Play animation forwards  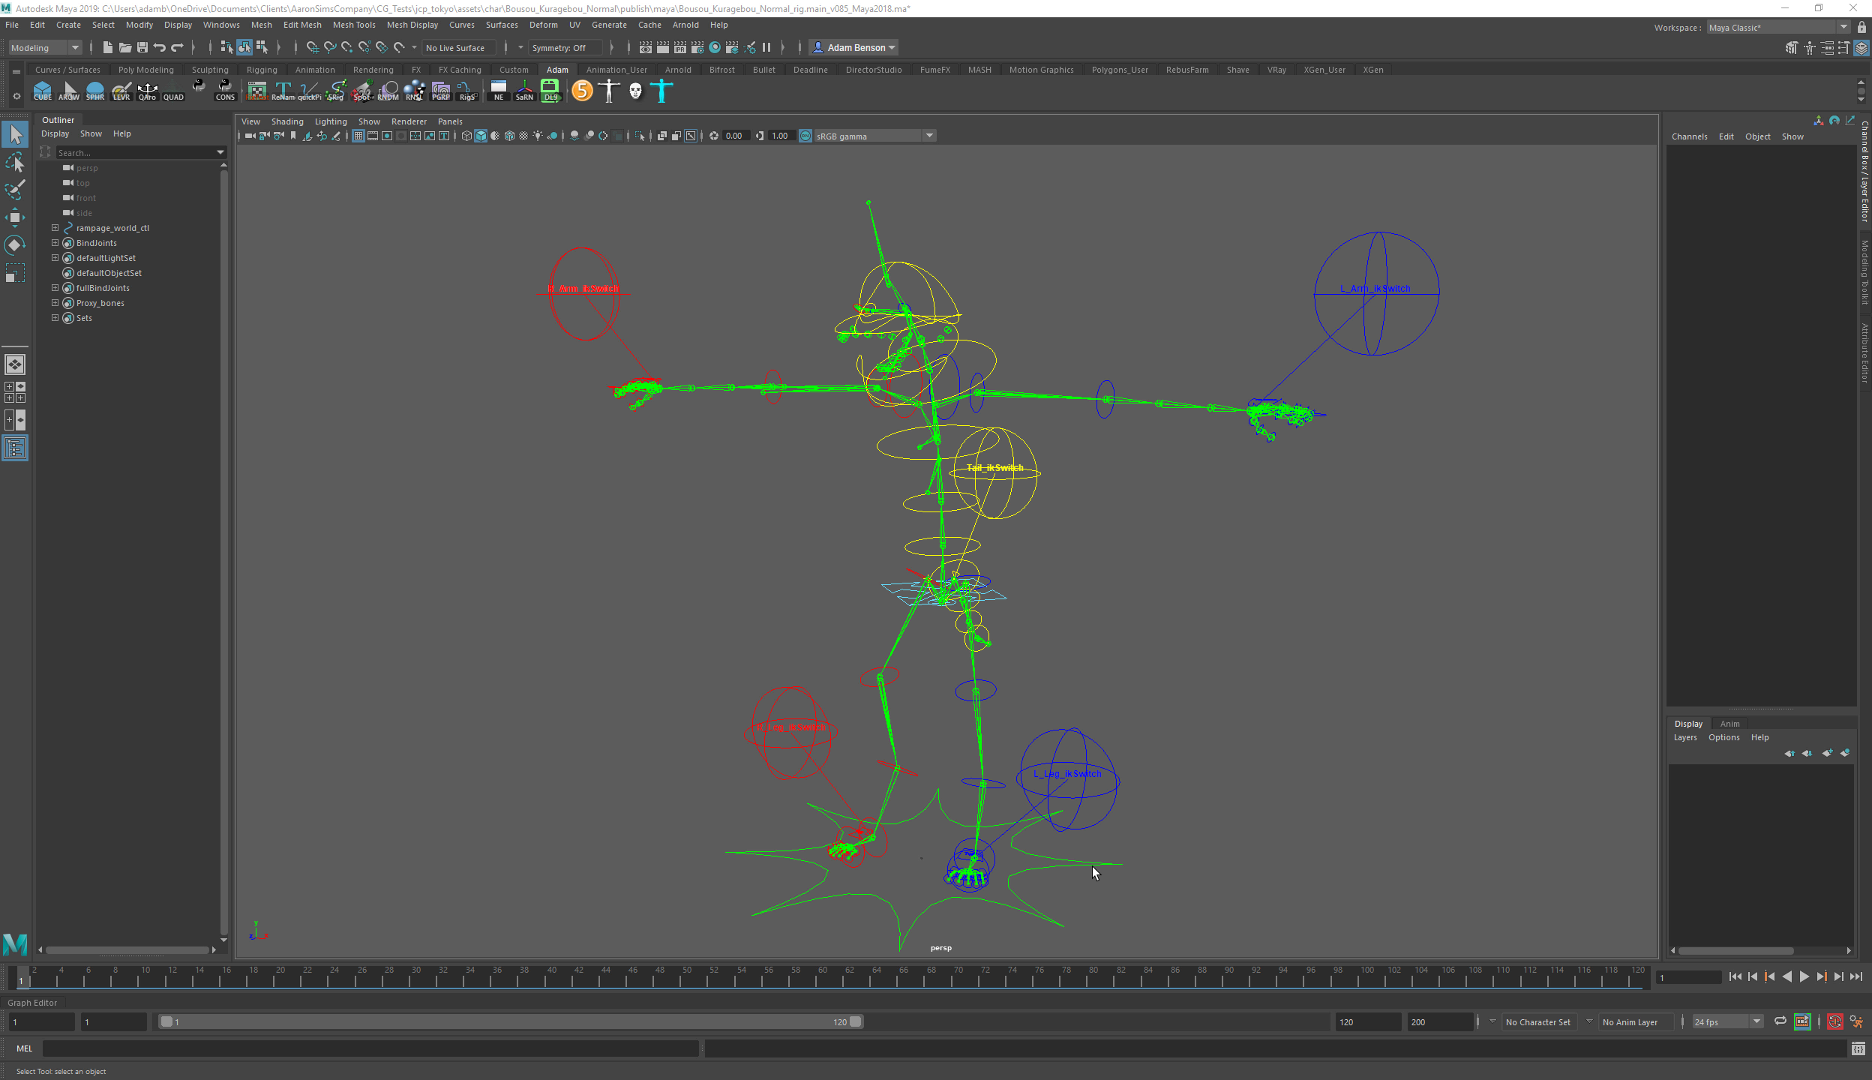1804,977
